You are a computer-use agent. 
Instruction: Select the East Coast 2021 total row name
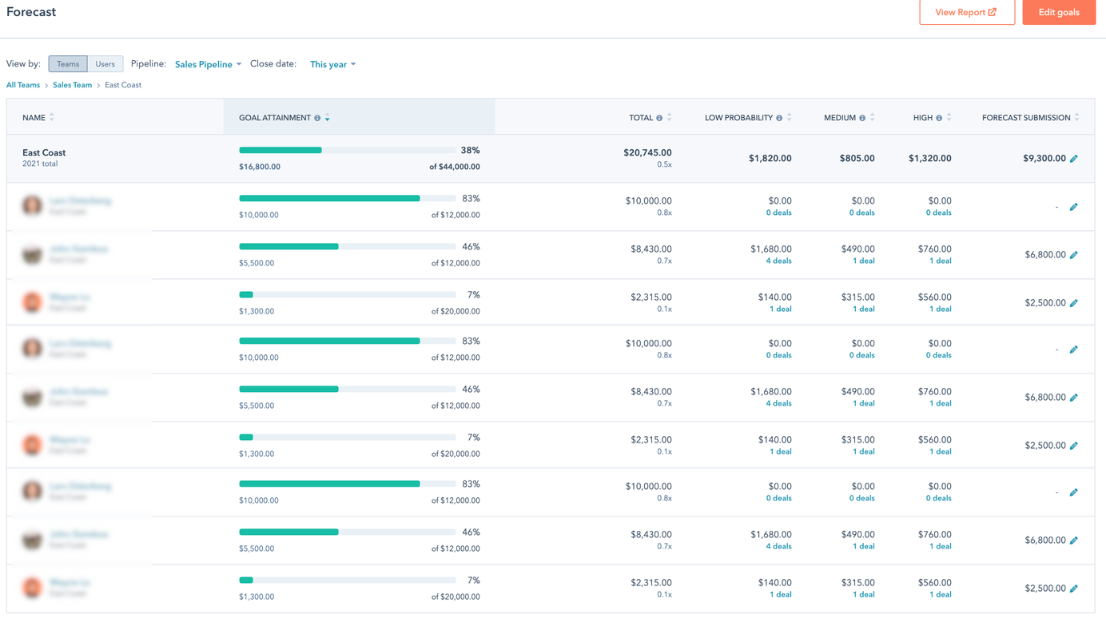coord(44,153)
